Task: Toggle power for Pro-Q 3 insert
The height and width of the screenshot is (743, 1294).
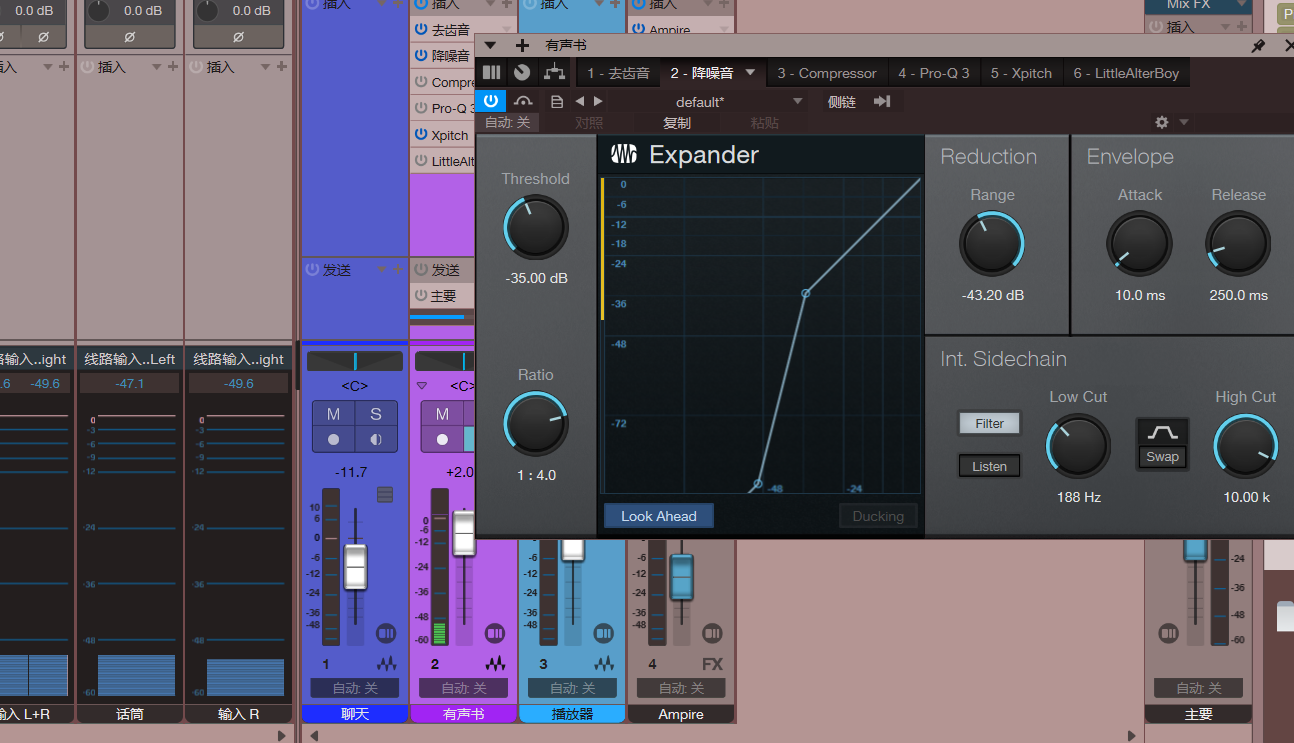Action: (421, 108)
